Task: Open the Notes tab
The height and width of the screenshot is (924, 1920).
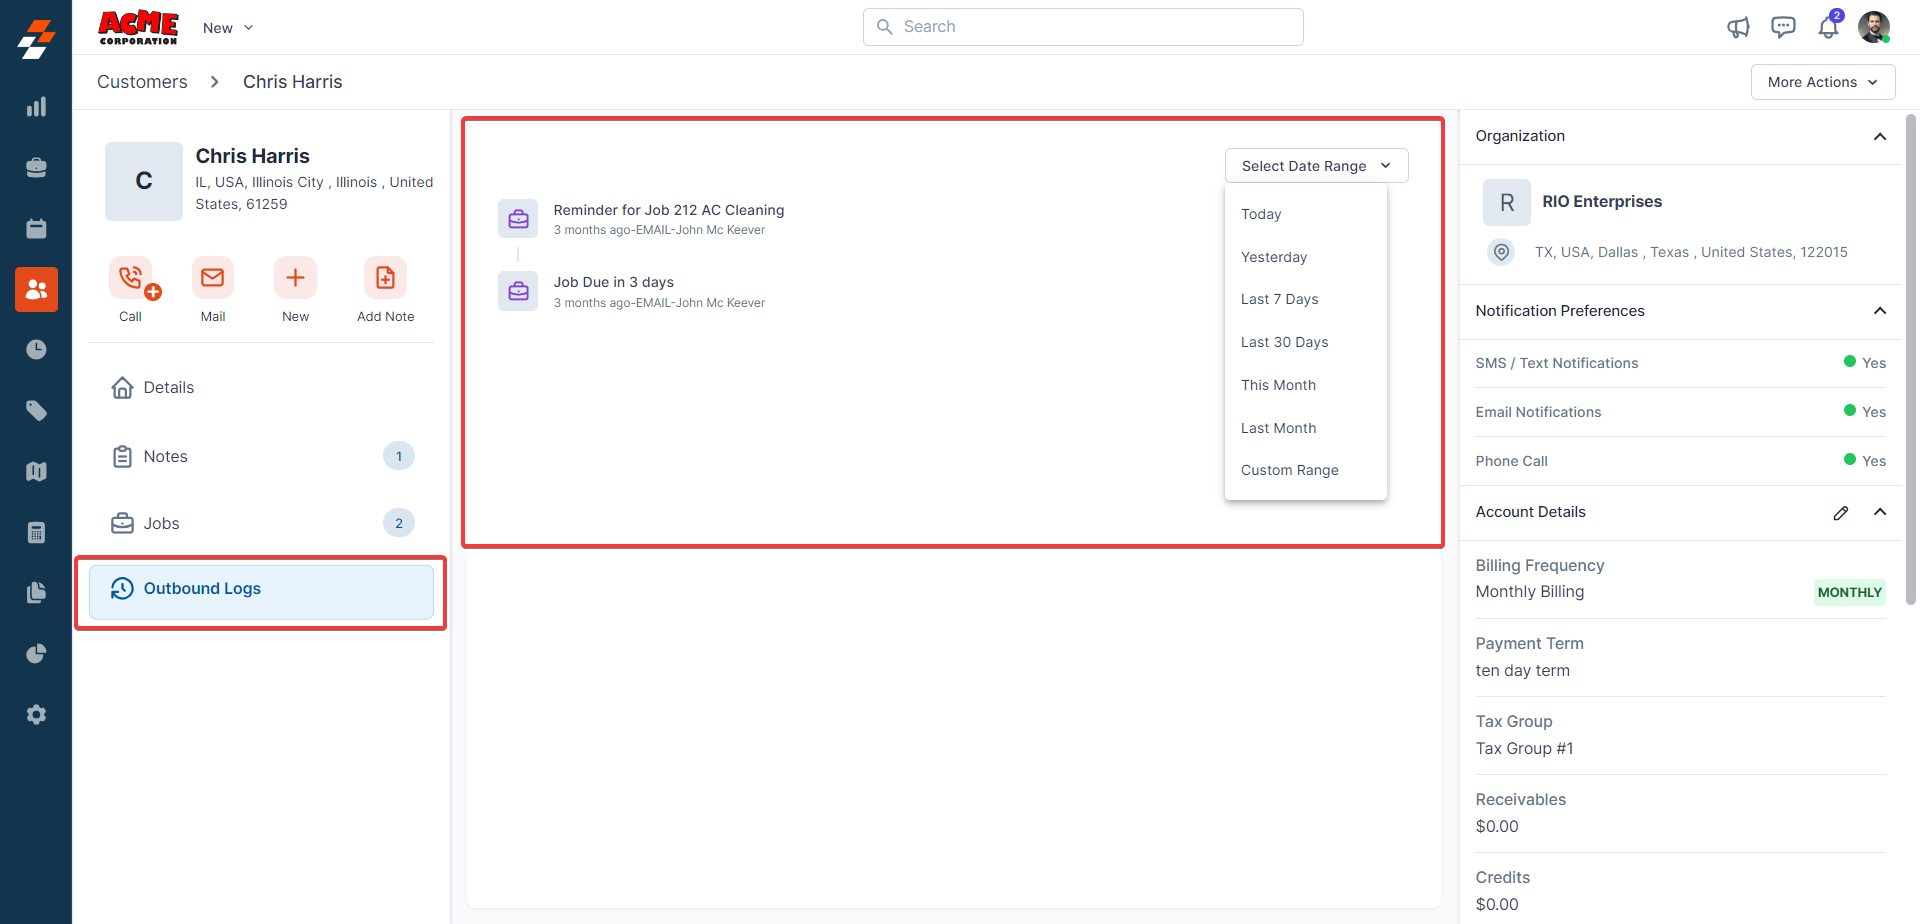Action: pos(261,456)
